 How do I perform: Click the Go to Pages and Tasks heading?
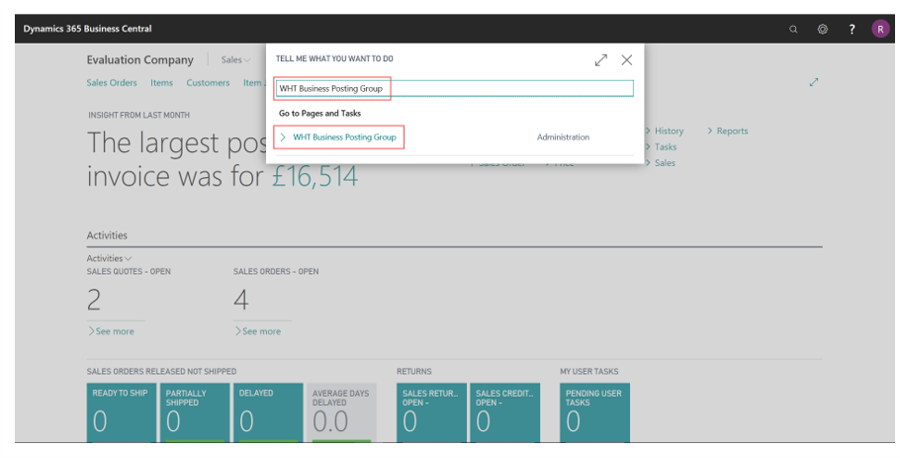320,114
